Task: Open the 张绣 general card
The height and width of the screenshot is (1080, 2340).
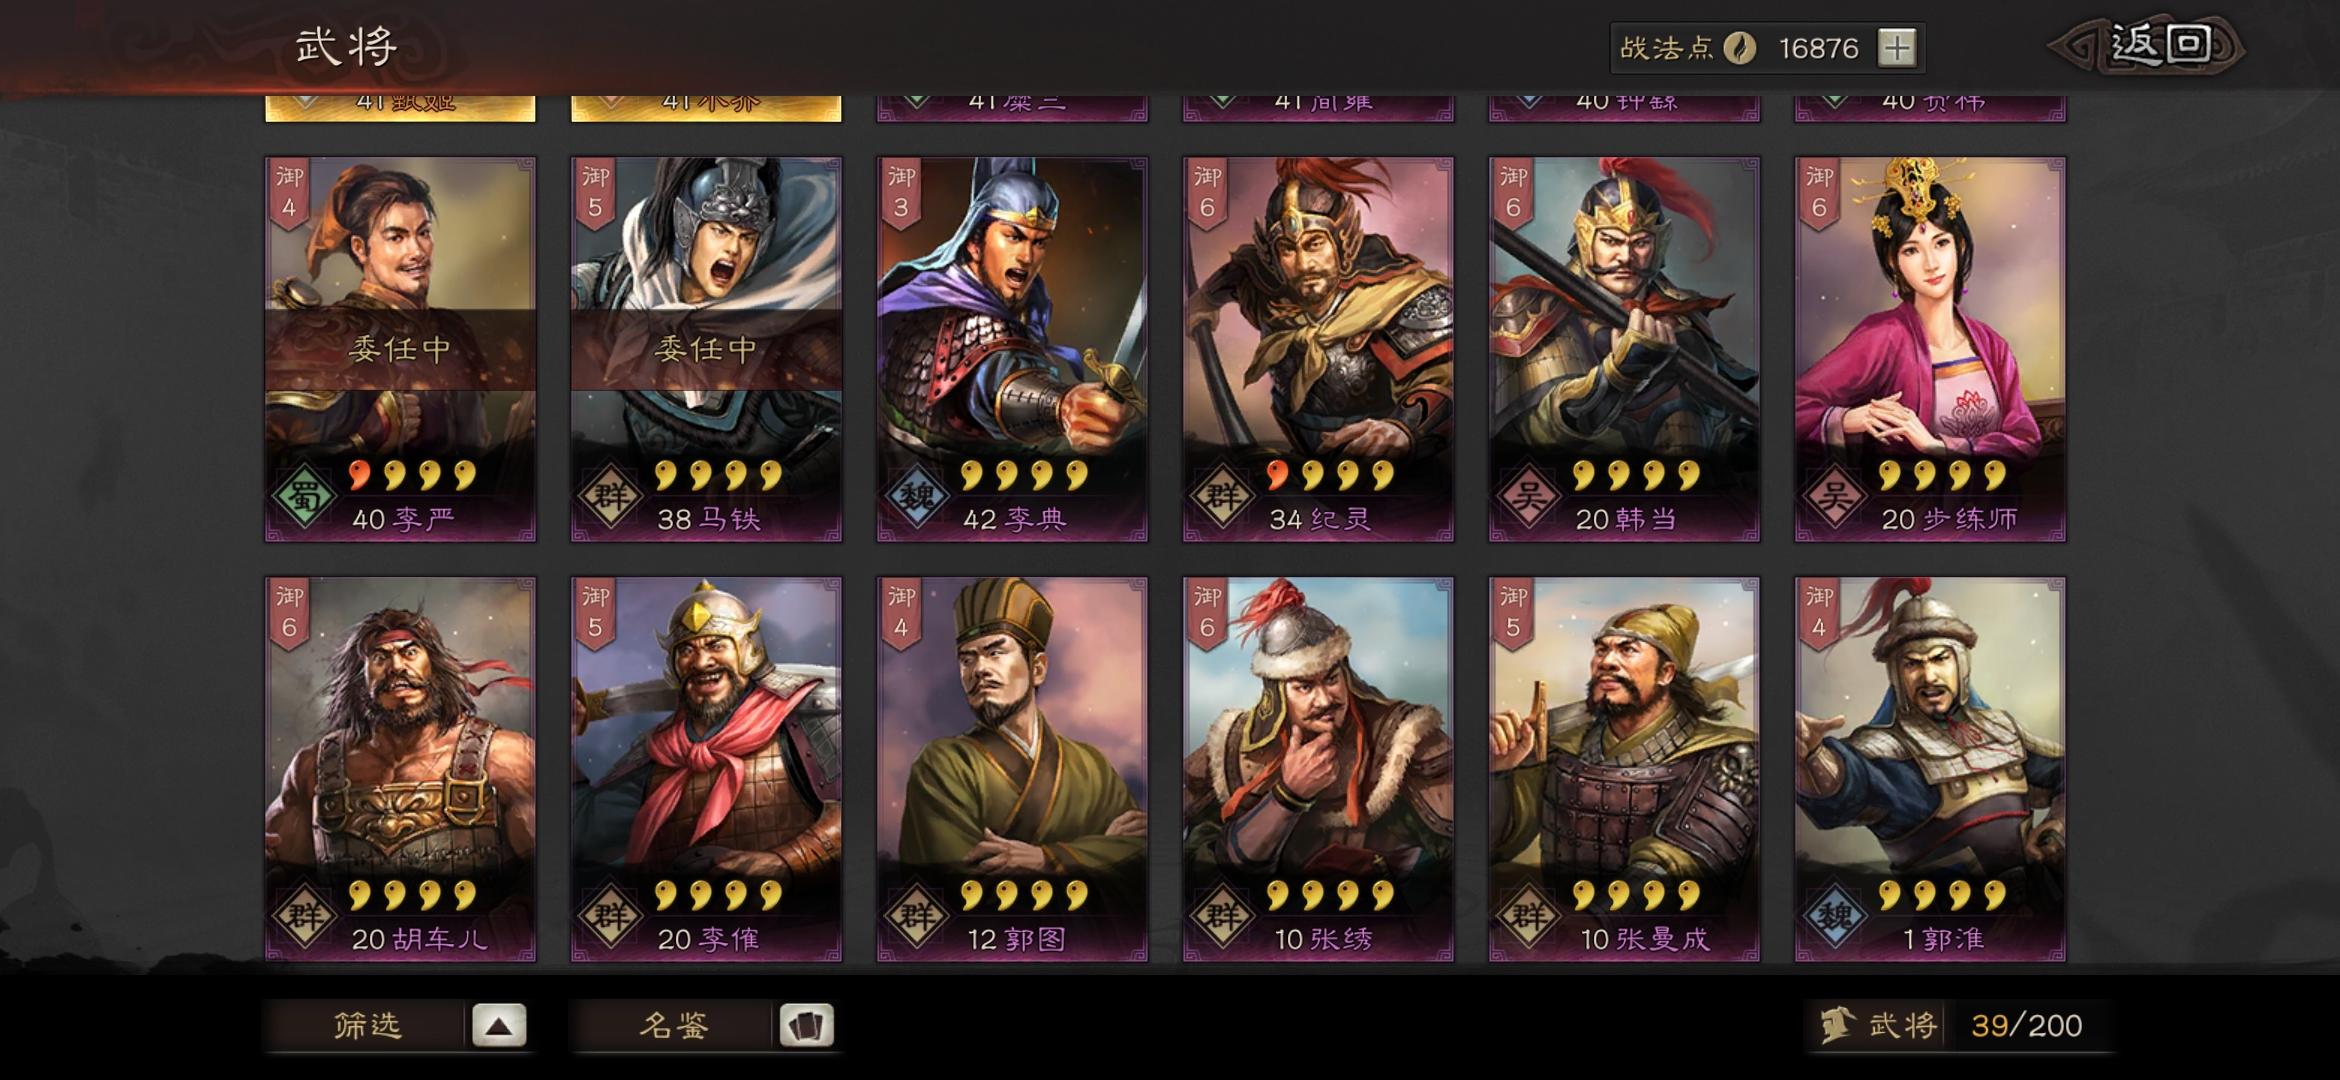Action: (x=1318, y=769)
